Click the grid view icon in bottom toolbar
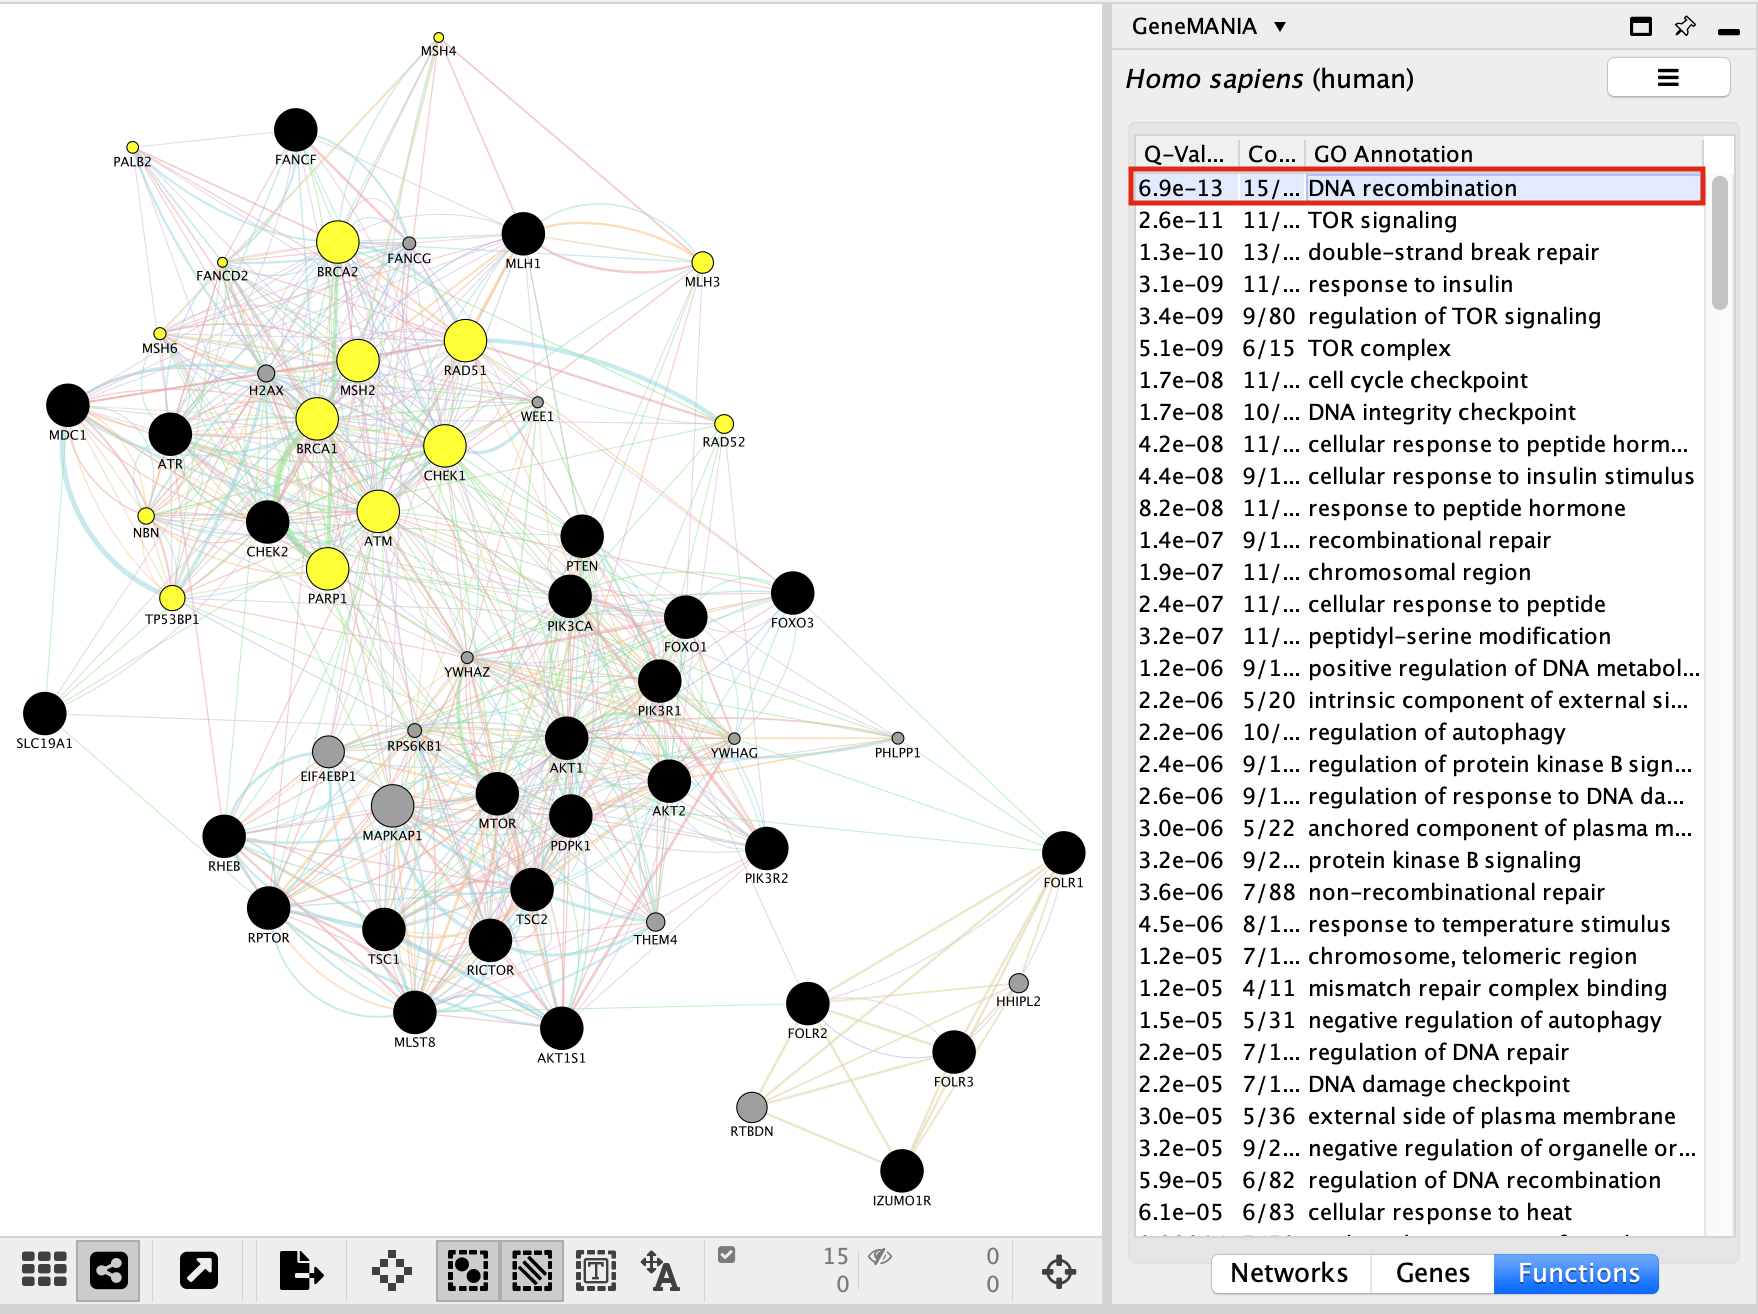The width and height of the screenshot is (1758, 1314). click(44, 1270)
